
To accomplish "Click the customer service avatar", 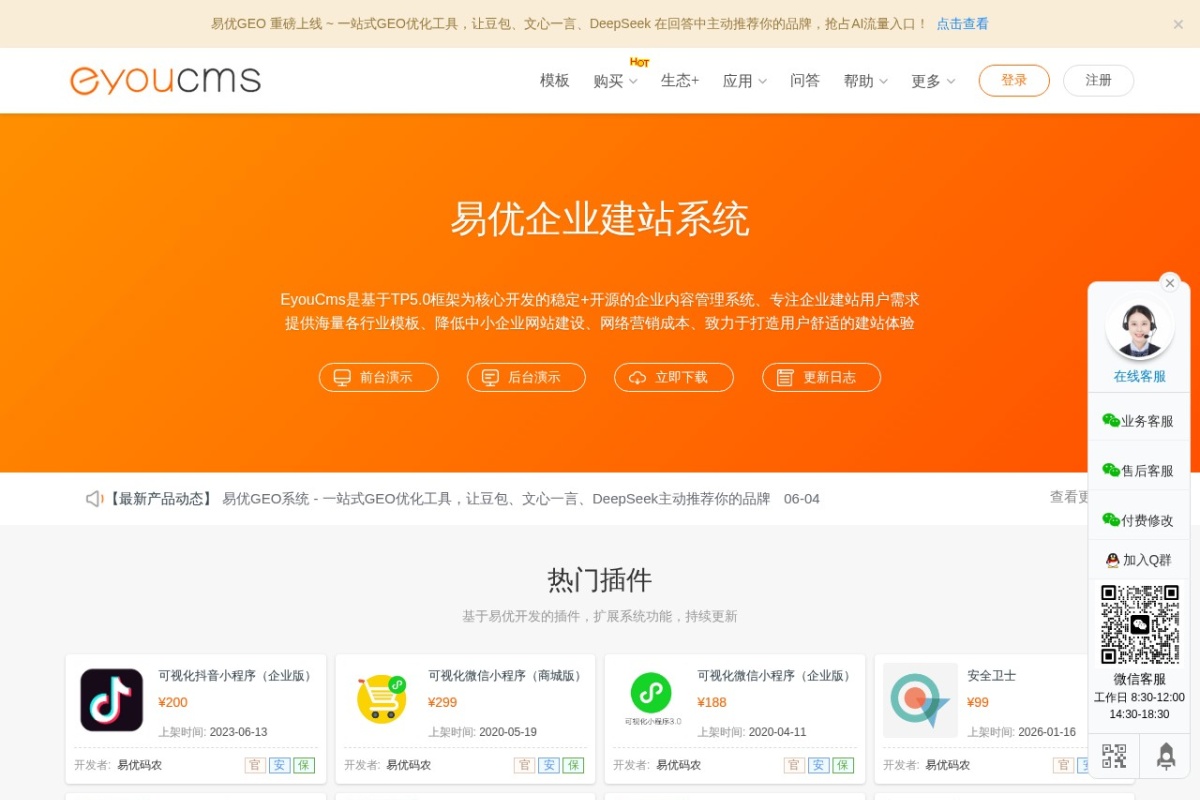I will point(1140,327).
